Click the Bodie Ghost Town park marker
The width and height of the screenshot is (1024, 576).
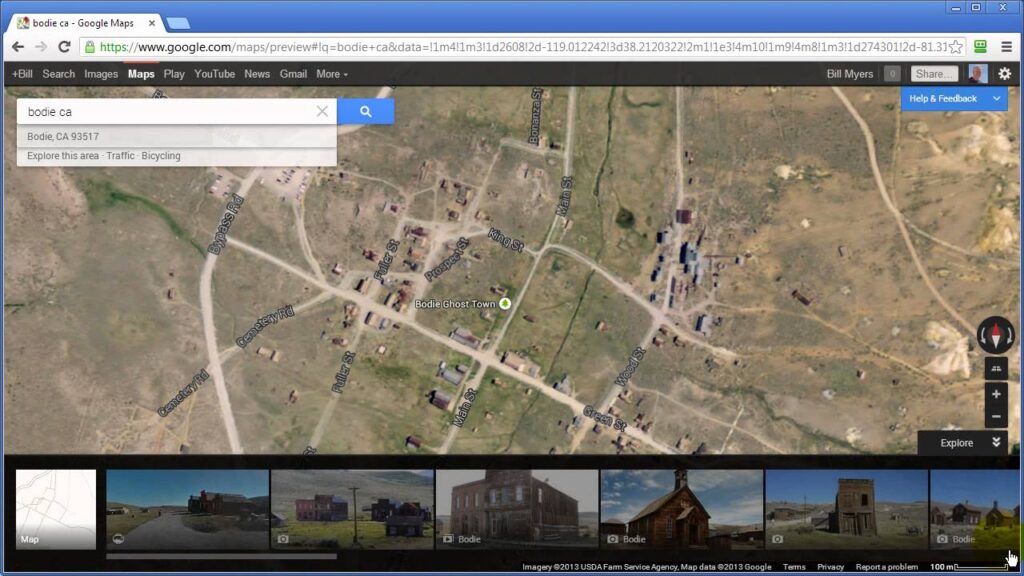coord(505,304)
